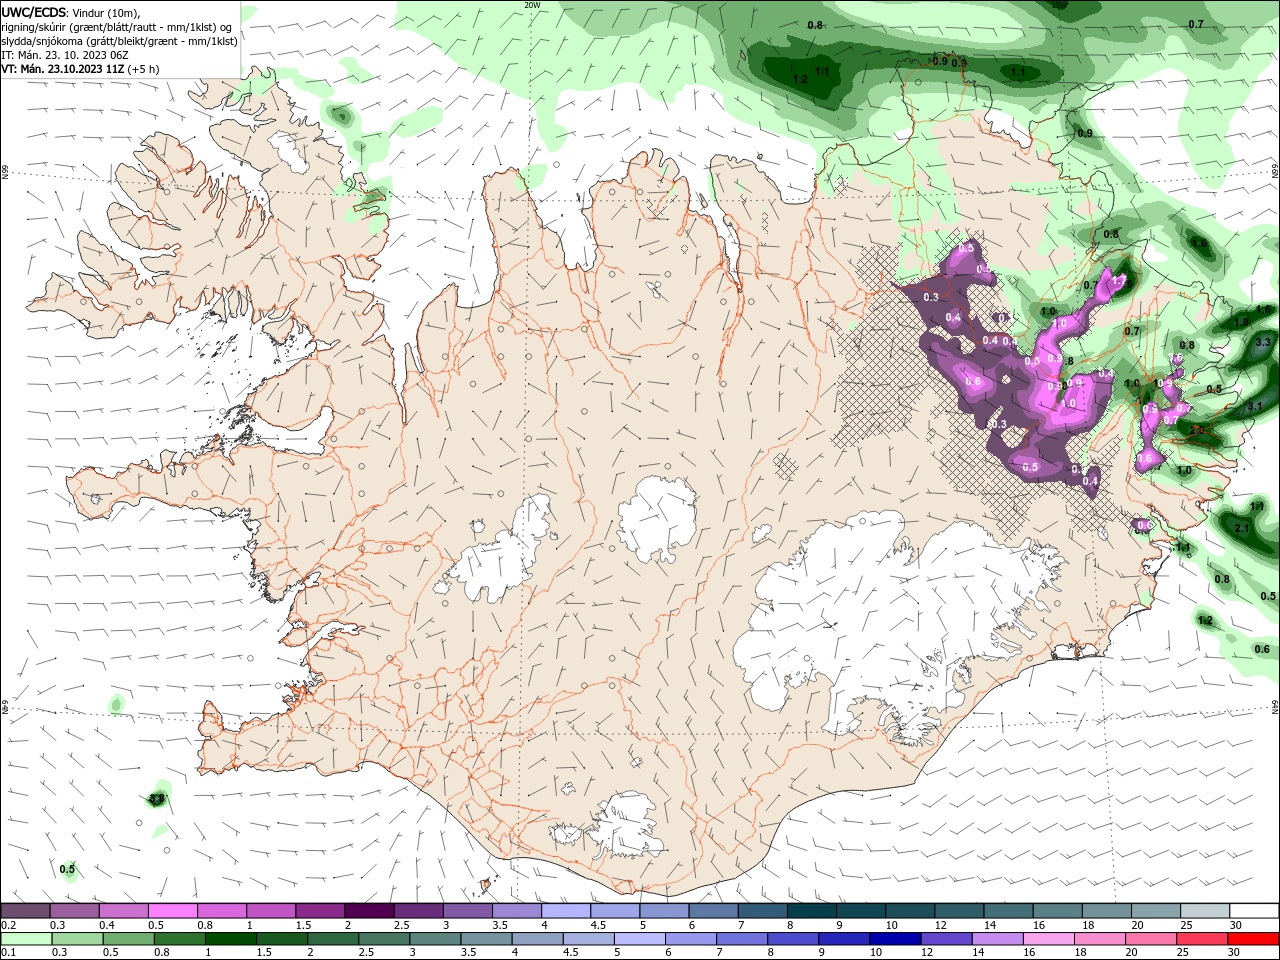Pick the grey-green 3 swatch in the rain legend
Viewport: 1280px width, 960px height.
pos(435,939)
